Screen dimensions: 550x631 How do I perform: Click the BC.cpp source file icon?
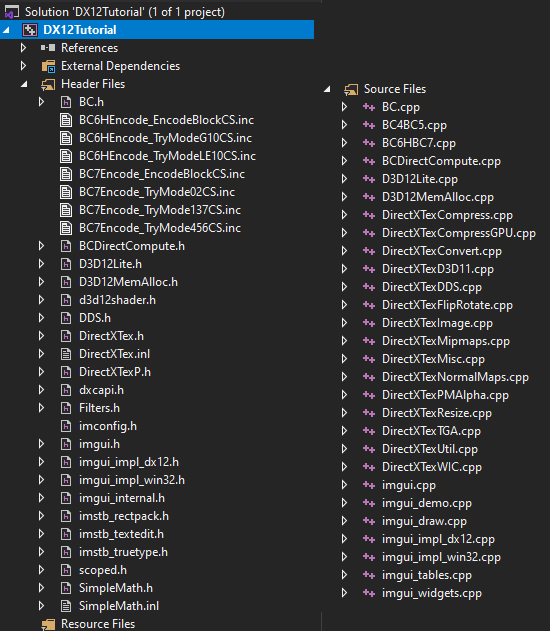click(x=369, y=107)
